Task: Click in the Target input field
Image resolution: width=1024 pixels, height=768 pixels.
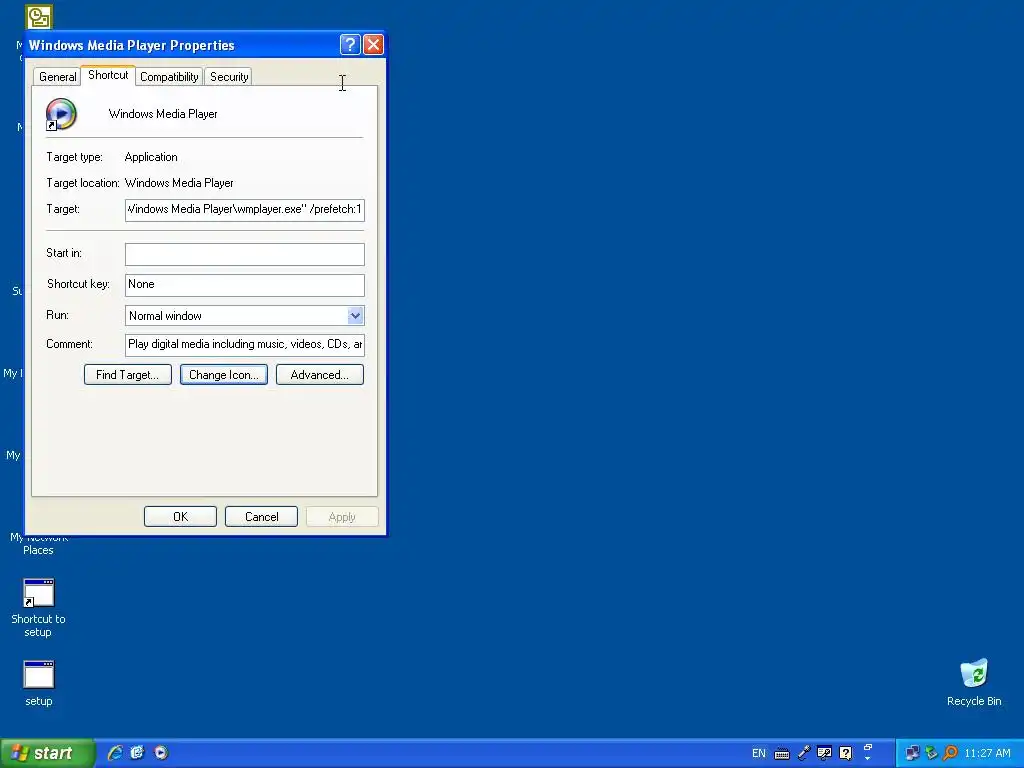Action: point(245,210)
